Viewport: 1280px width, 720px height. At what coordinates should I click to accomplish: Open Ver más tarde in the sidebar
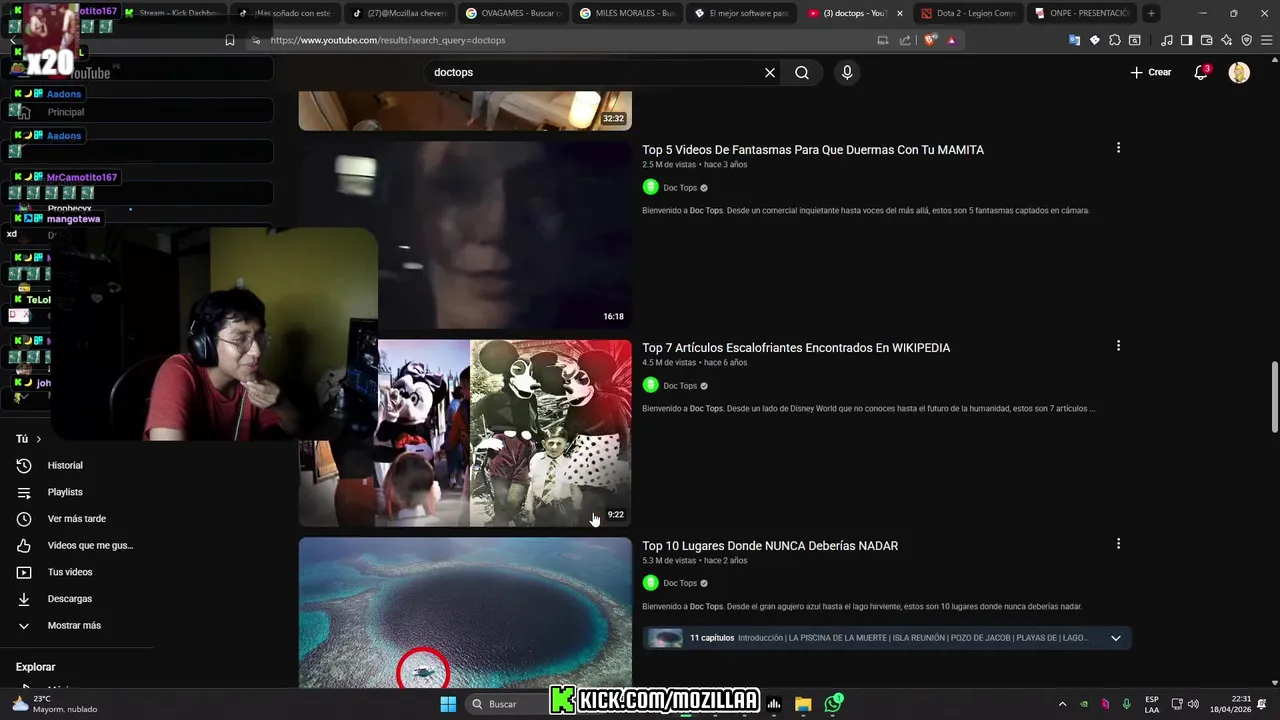click(77, 519)
